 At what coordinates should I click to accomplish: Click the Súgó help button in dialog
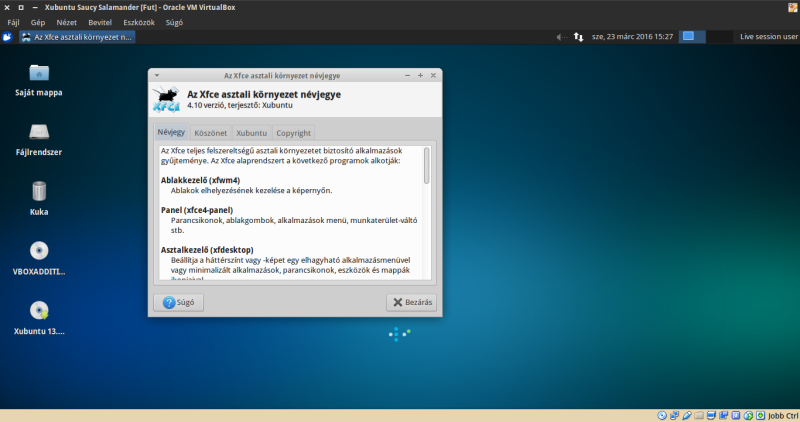click(179, 303)
